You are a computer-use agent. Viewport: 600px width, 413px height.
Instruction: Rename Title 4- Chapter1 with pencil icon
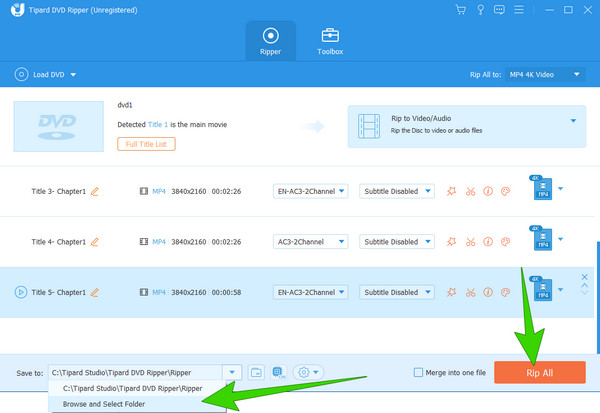95,242
